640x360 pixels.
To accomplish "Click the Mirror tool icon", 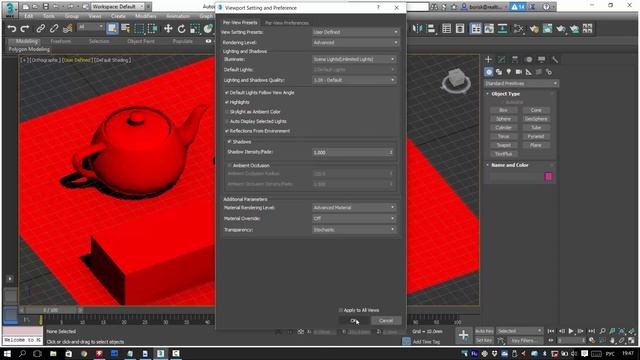I will coord(417,29).
